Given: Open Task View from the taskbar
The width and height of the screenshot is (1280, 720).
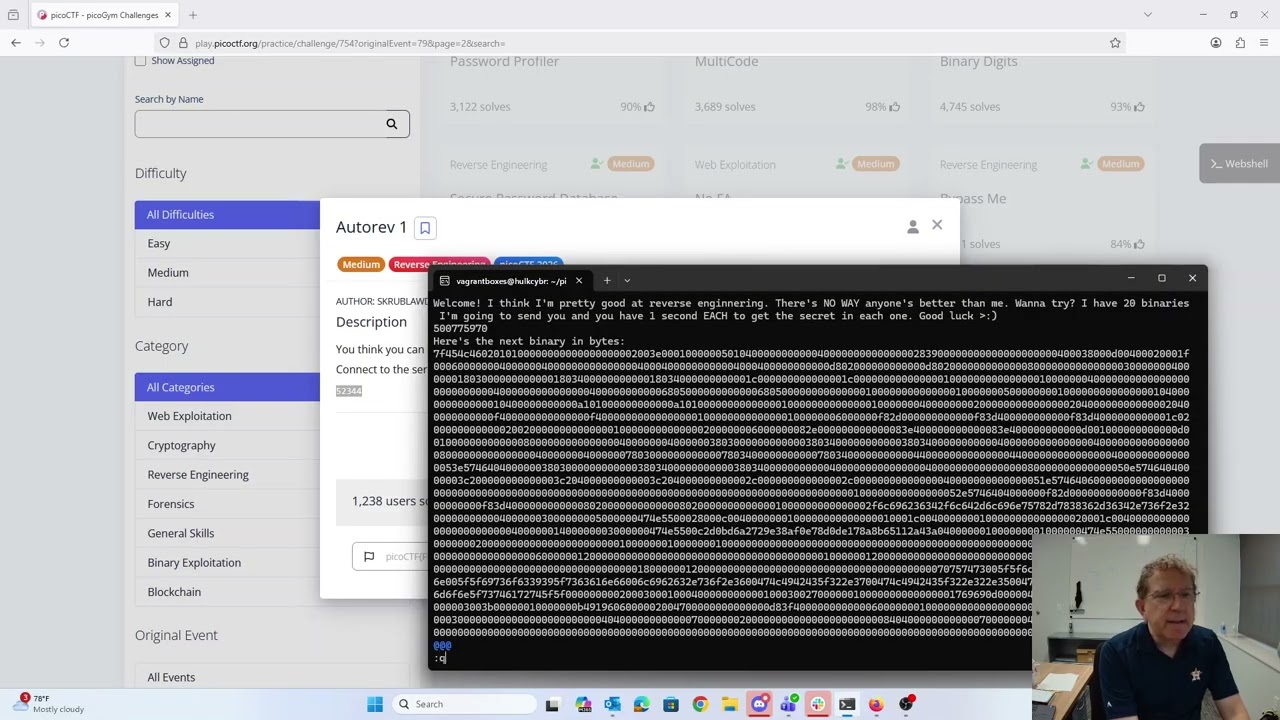Looking at the screenshot, I should [552, 704].
